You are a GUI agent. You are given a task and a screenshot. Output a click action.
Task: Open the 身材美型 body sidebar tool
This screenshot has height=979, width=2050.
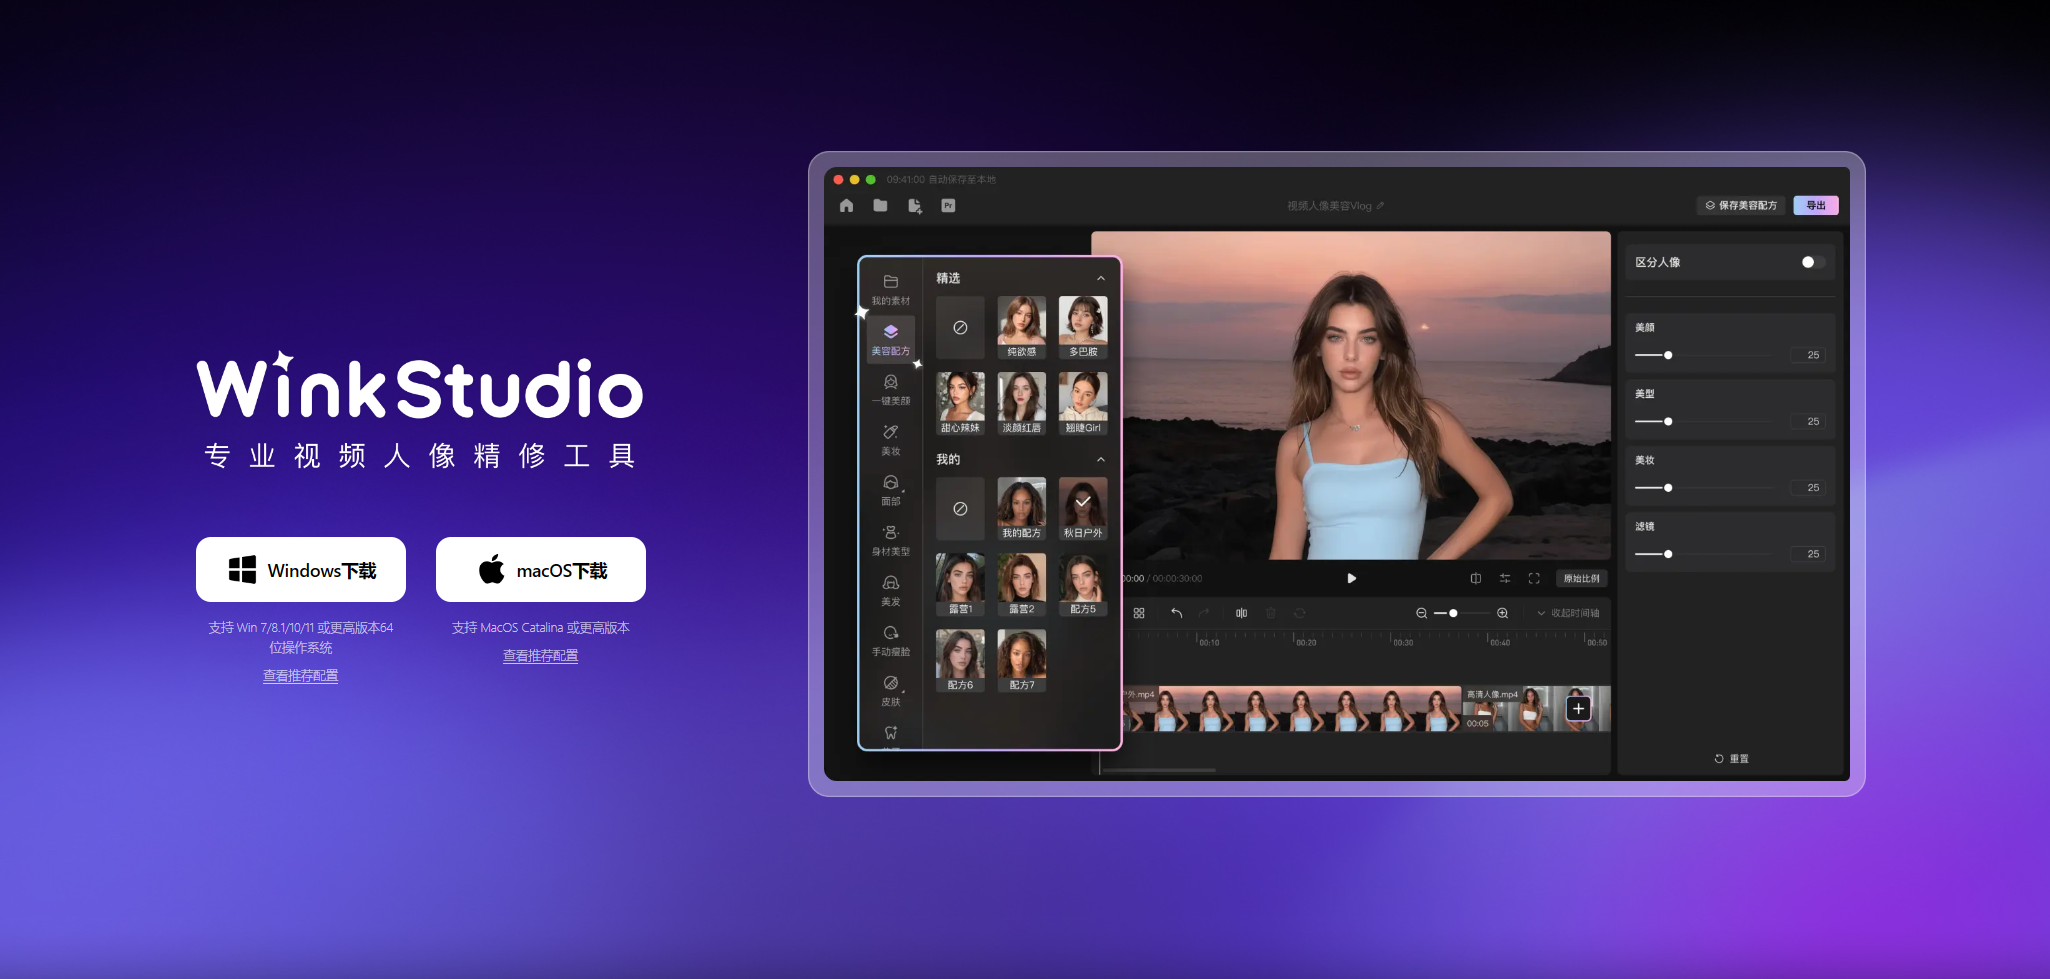[x=890, y=540]
